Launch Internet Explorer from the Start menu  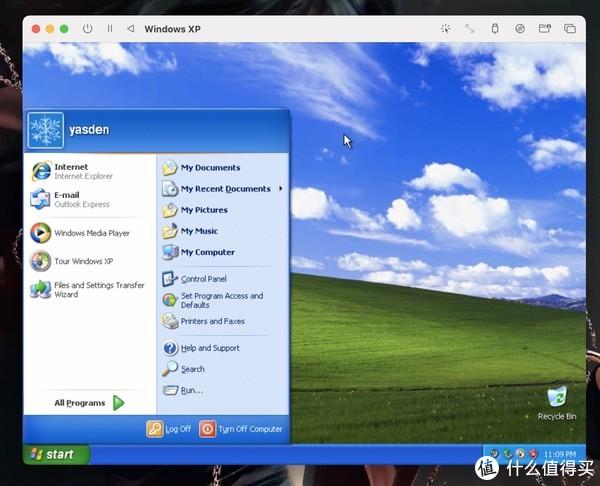[x=89, y=171]
